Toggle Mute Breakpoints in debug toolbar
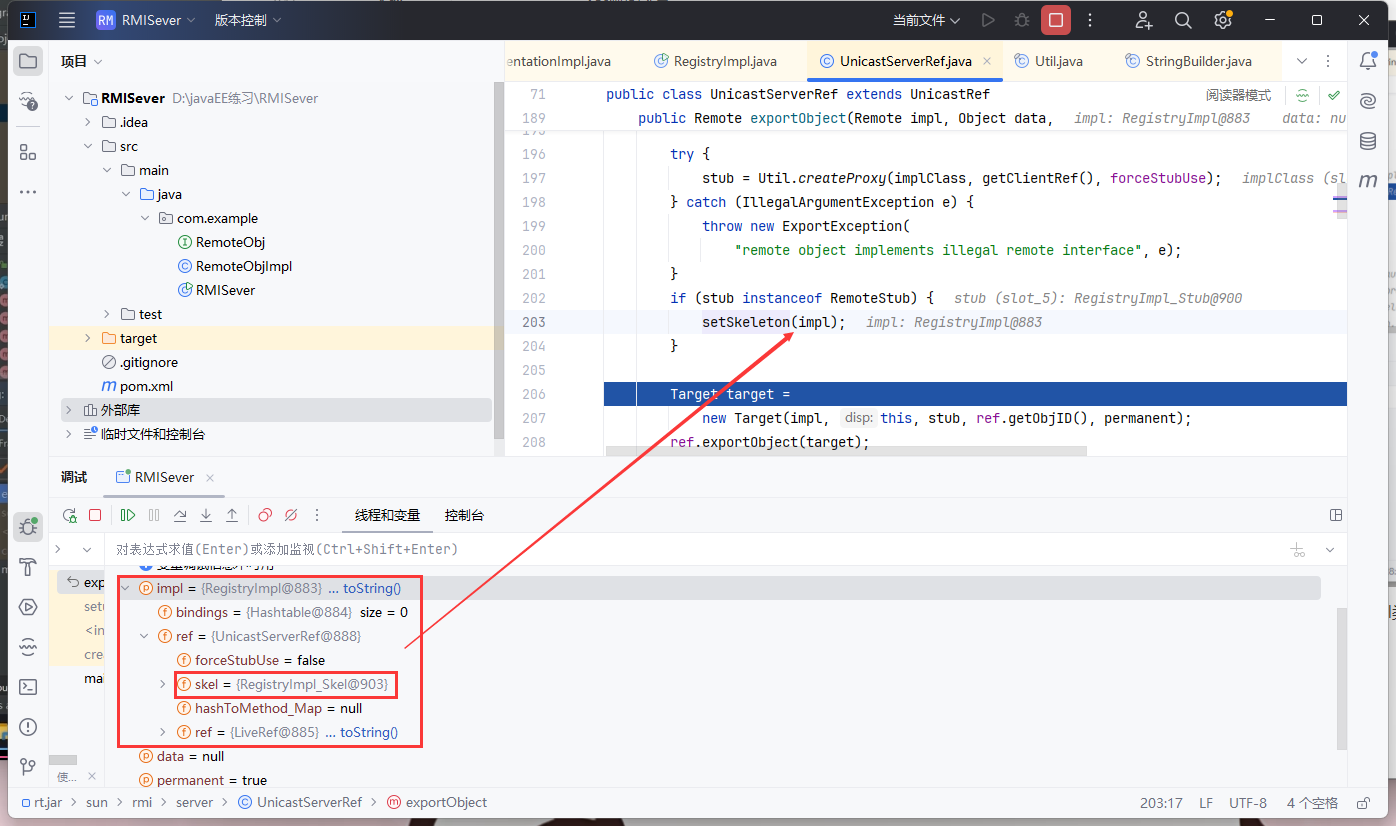Screen dimensions: 1396x826 pyautogui.click(x=291, y=515)
